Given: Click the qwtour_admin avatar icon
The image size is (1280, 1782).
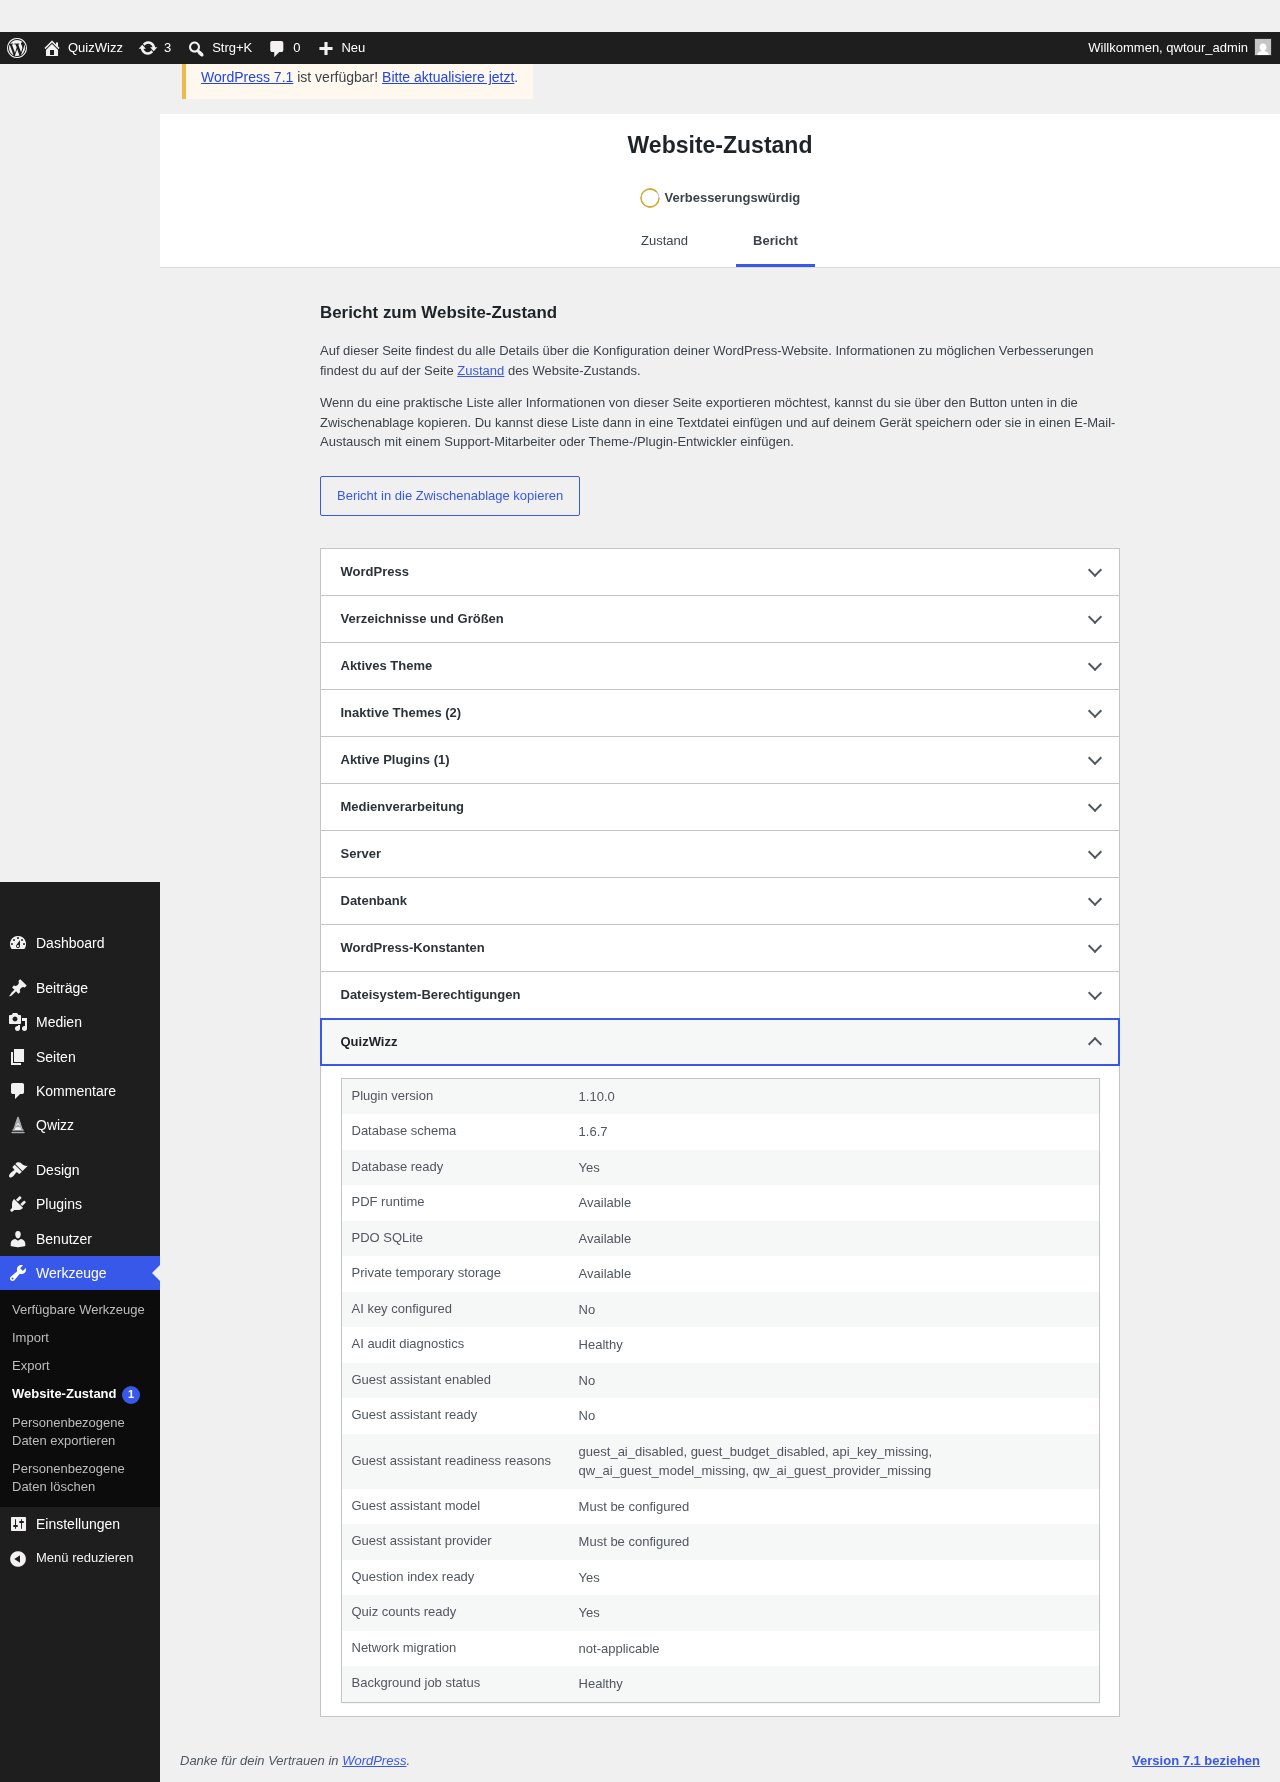Looking at the screenshot, I should tap(1263, 47).
